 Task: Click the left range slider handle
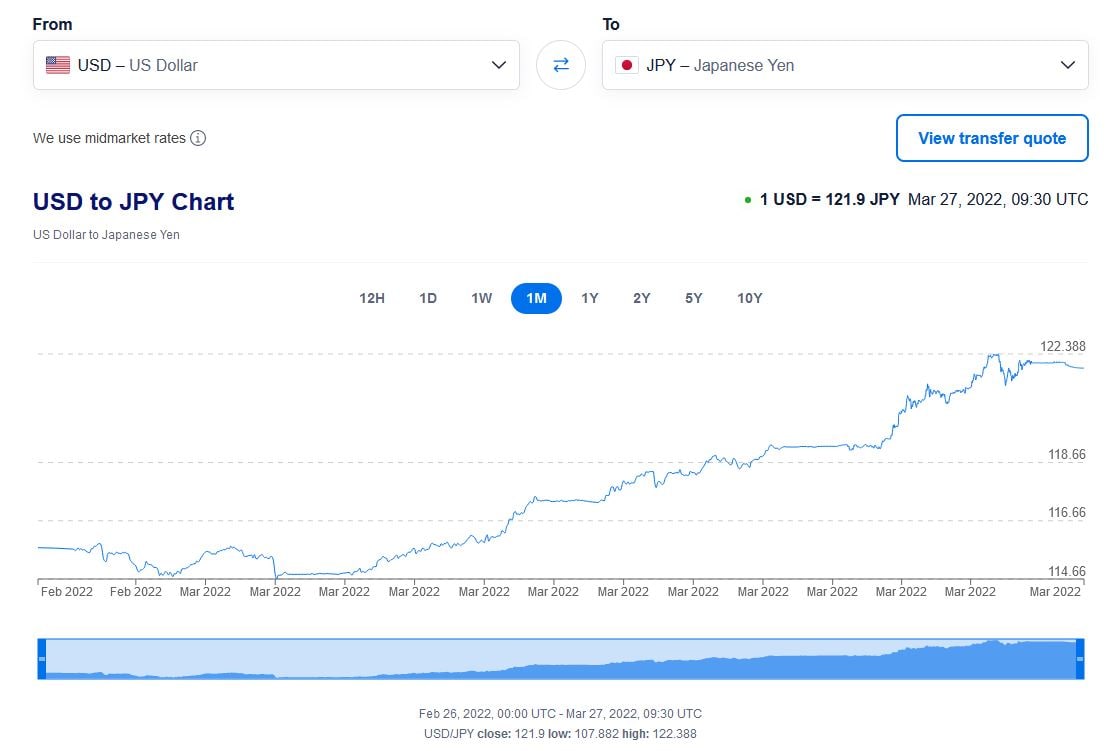[42, 659]
